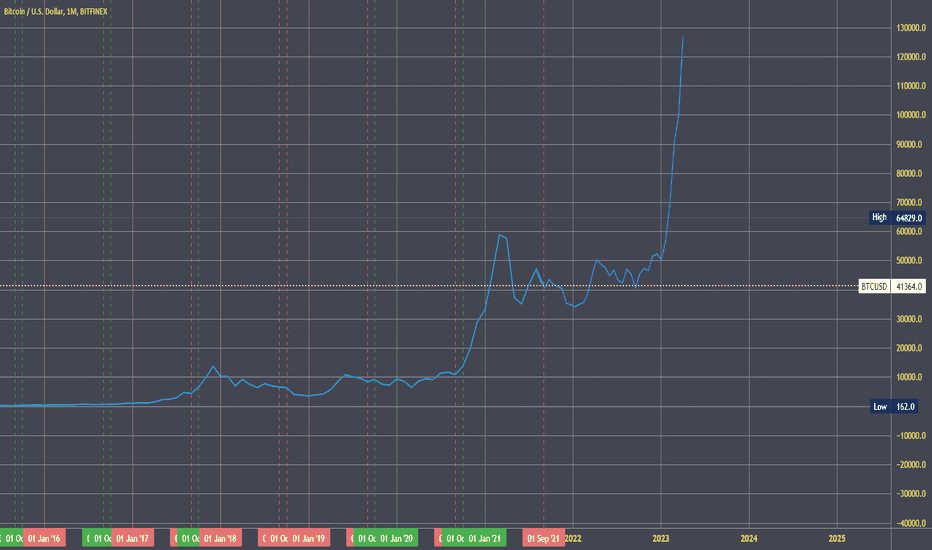
Task: Click the 20000.0 price axis value
Action: point(911,348)
